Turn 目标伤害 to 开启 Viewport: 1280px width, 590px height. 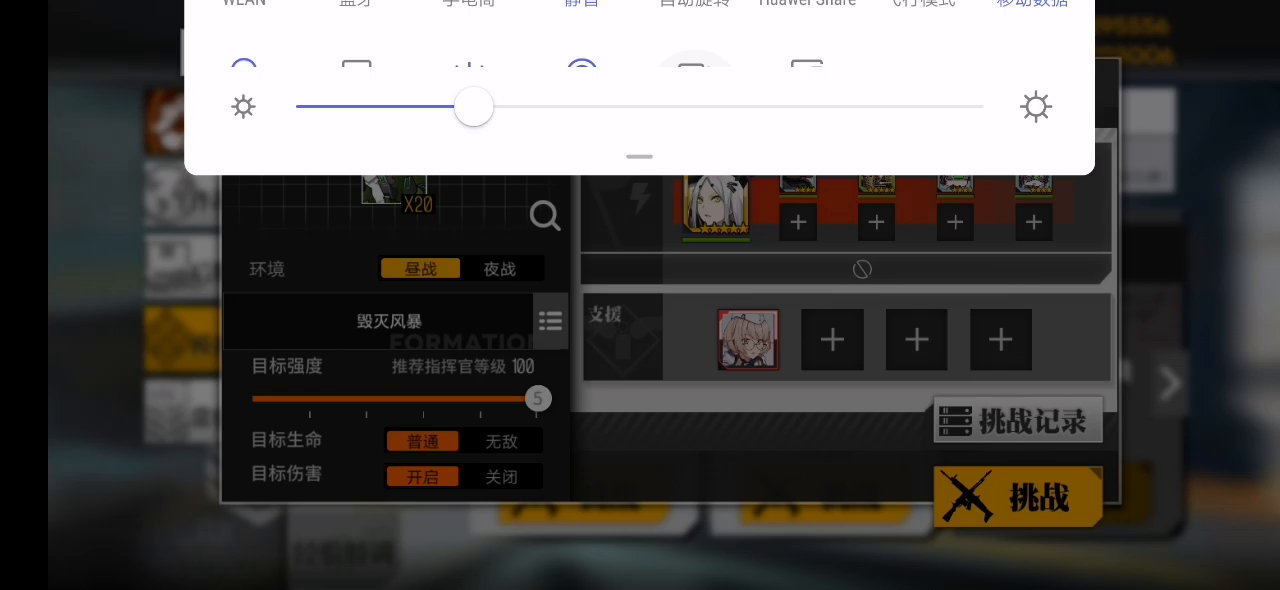pyautogui.click(x=423, y=477)
